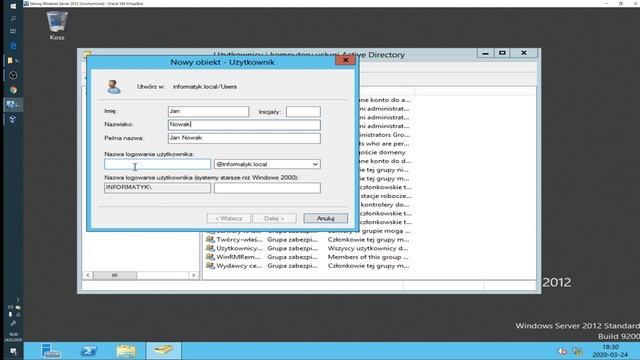Click right arrow of tree pane scrollbar

[193, 276]
